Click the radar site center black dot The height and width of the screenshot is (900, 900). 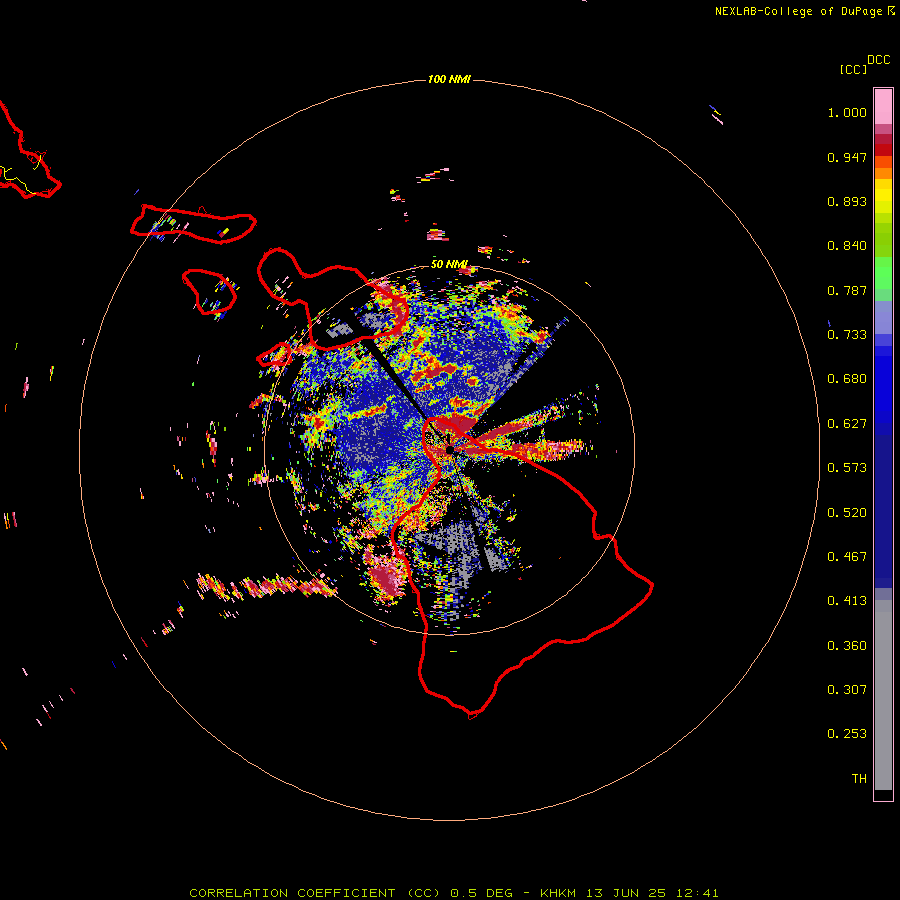pos(450,449)
